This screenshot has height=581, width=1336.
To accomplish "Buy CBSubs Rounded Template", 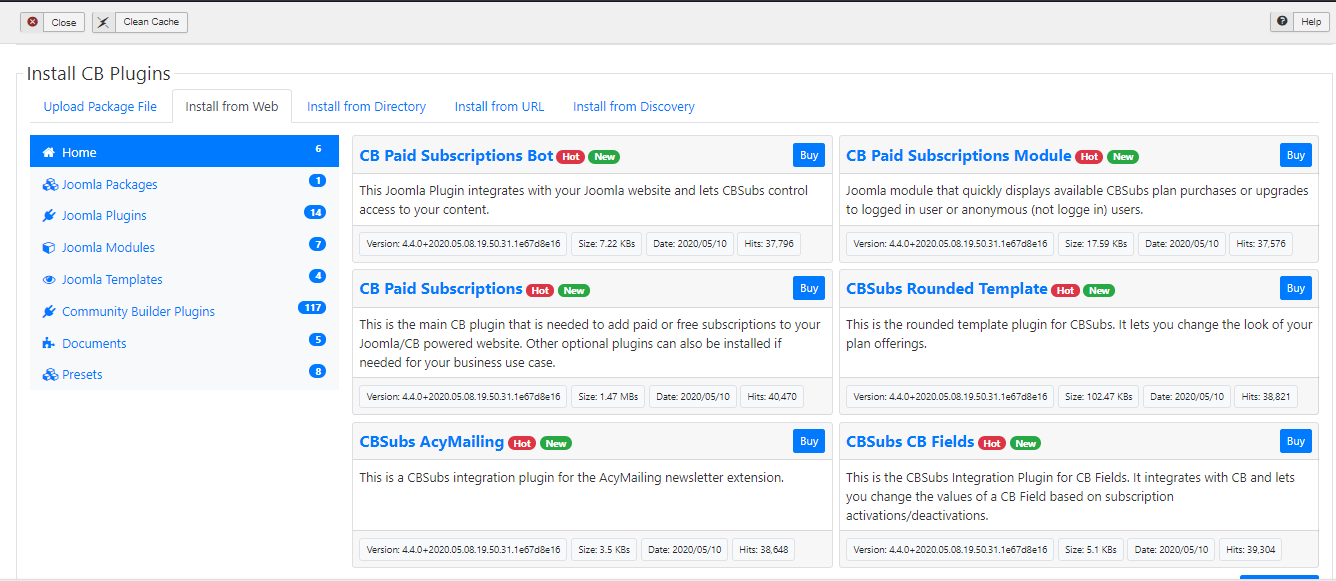I will [x=1296, y=288].
